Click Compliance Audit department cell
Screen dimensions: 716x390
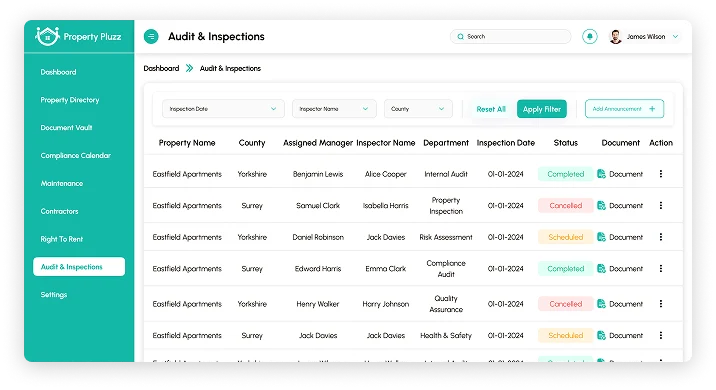[446, 269]
